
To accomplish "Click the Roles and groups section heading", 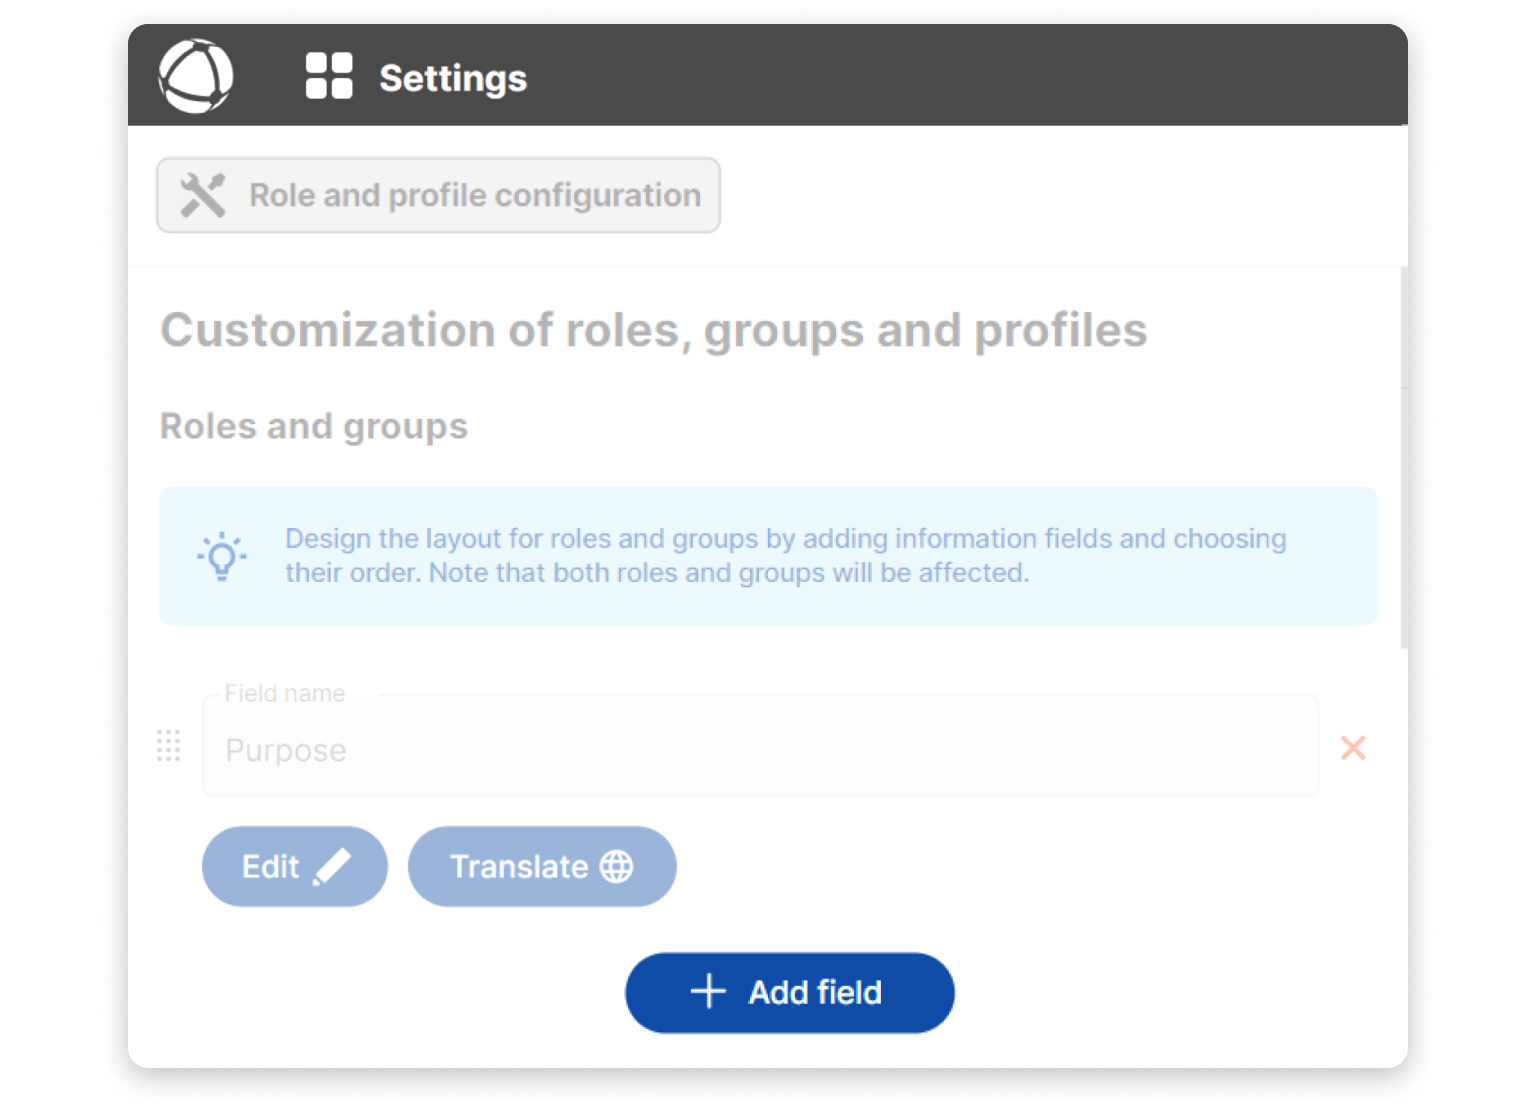I will (x=314, y=426).
